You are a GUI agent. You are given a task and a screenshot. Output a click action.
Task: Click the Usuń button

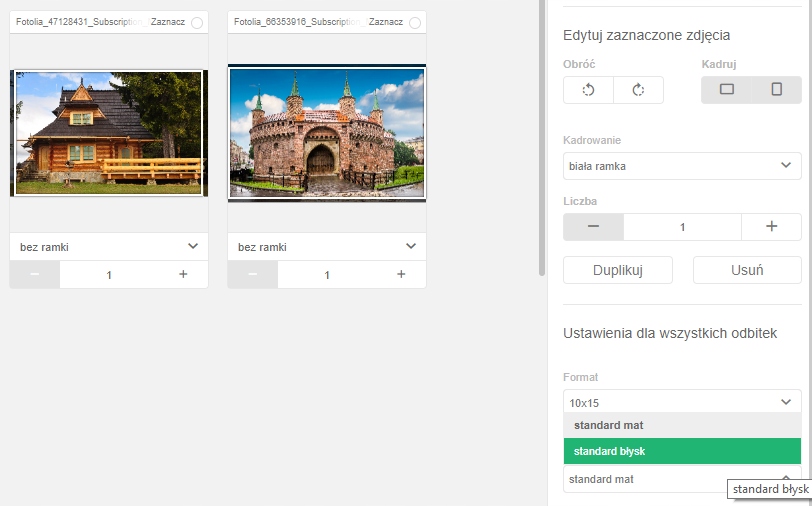(747, 270)
